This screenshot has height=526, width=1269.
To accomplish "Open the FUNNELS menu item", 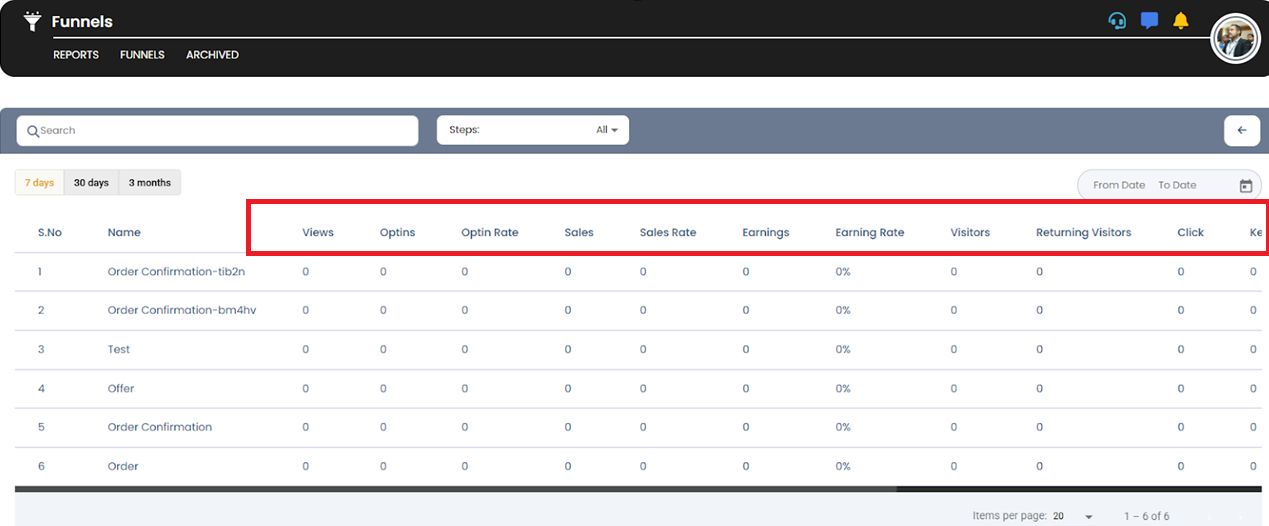I will tap(142, 55).
